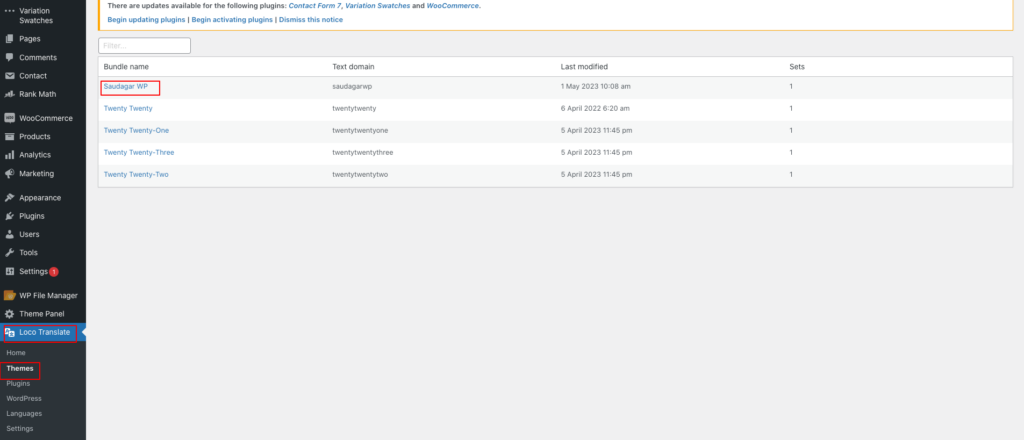Open the Twenty Twenty-Three theme bundle
The height and width of the screenshot is (440, 1024).
pos(138,152)
